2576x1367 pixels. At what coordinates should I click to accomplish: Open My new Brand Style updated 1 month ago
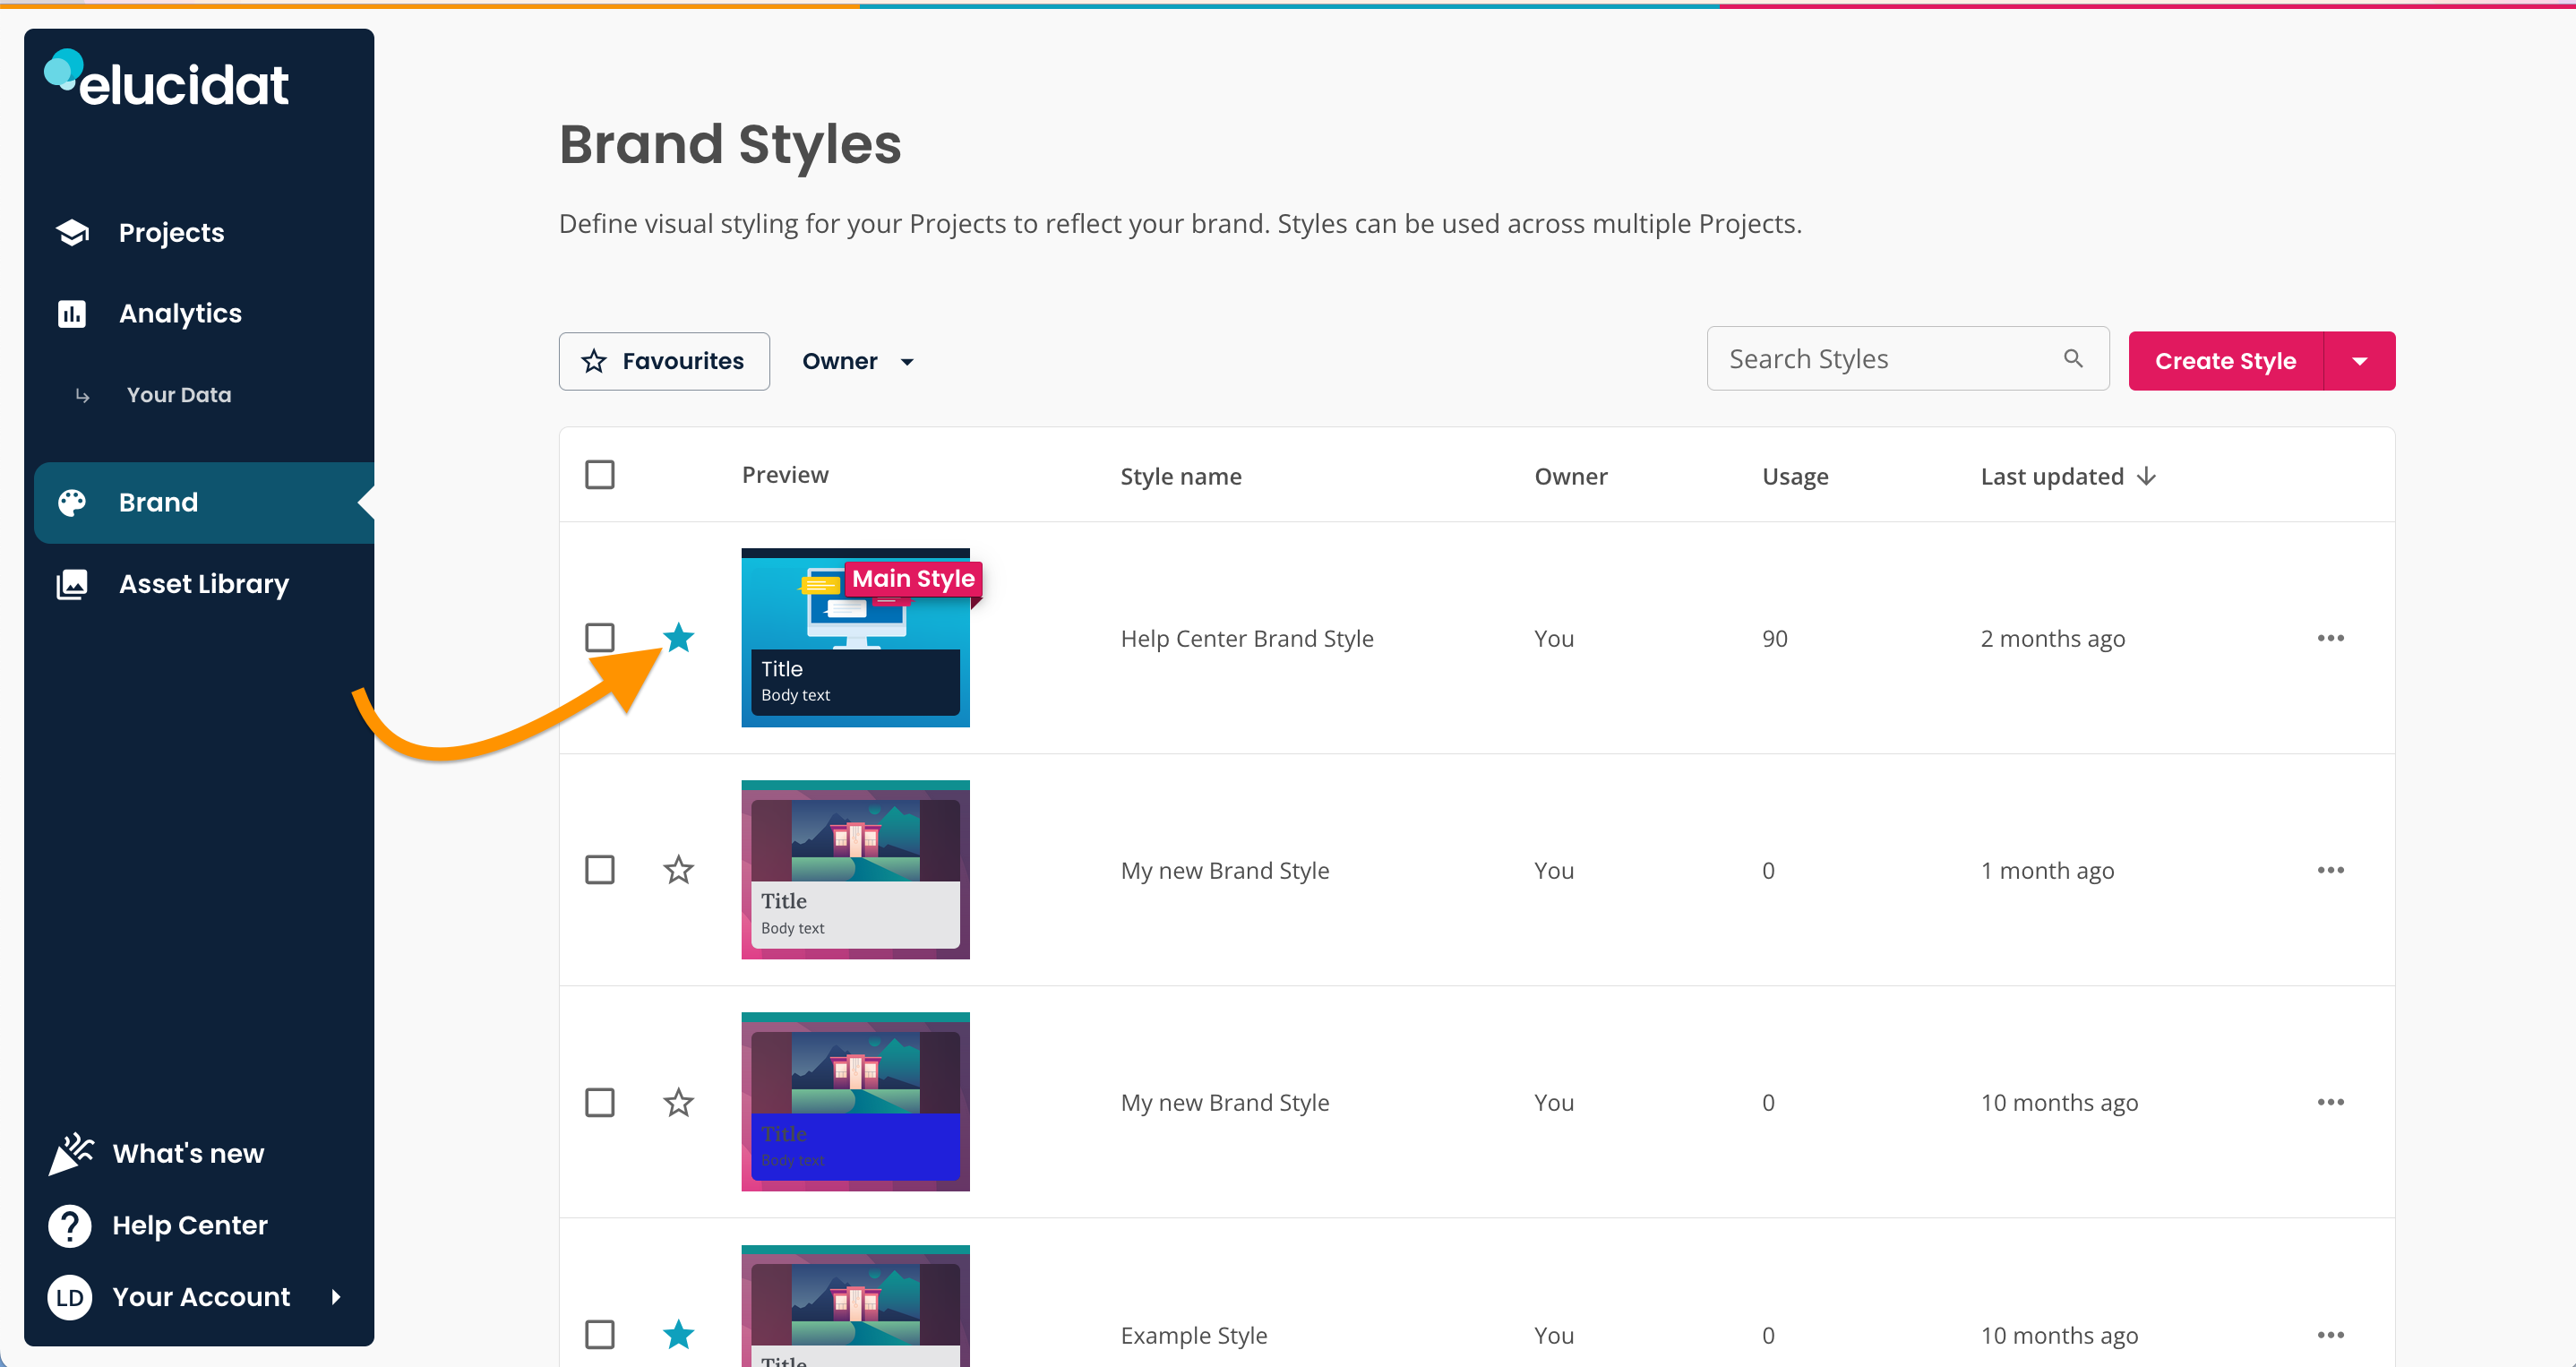(x=1225, y=870)
